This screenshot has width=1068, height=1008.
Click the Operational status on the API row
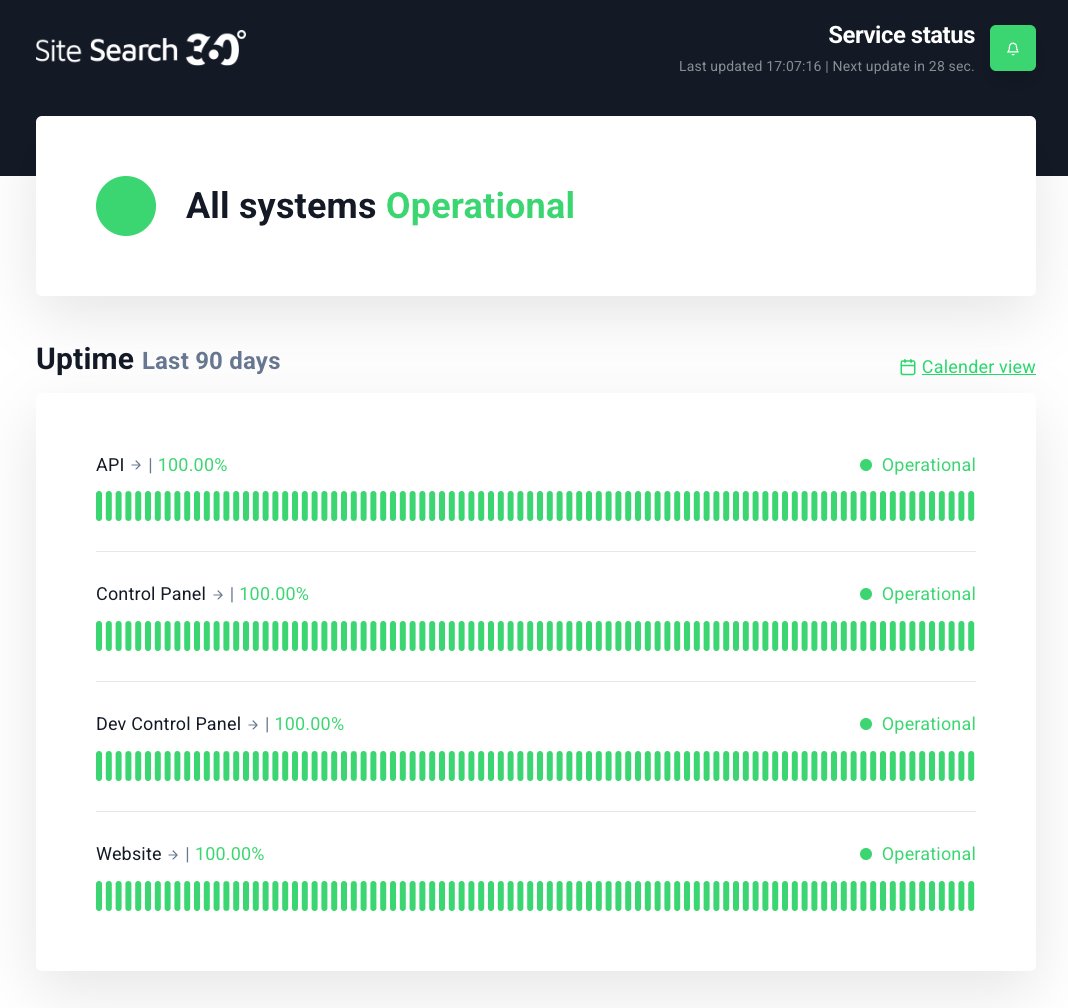point(928,465)
